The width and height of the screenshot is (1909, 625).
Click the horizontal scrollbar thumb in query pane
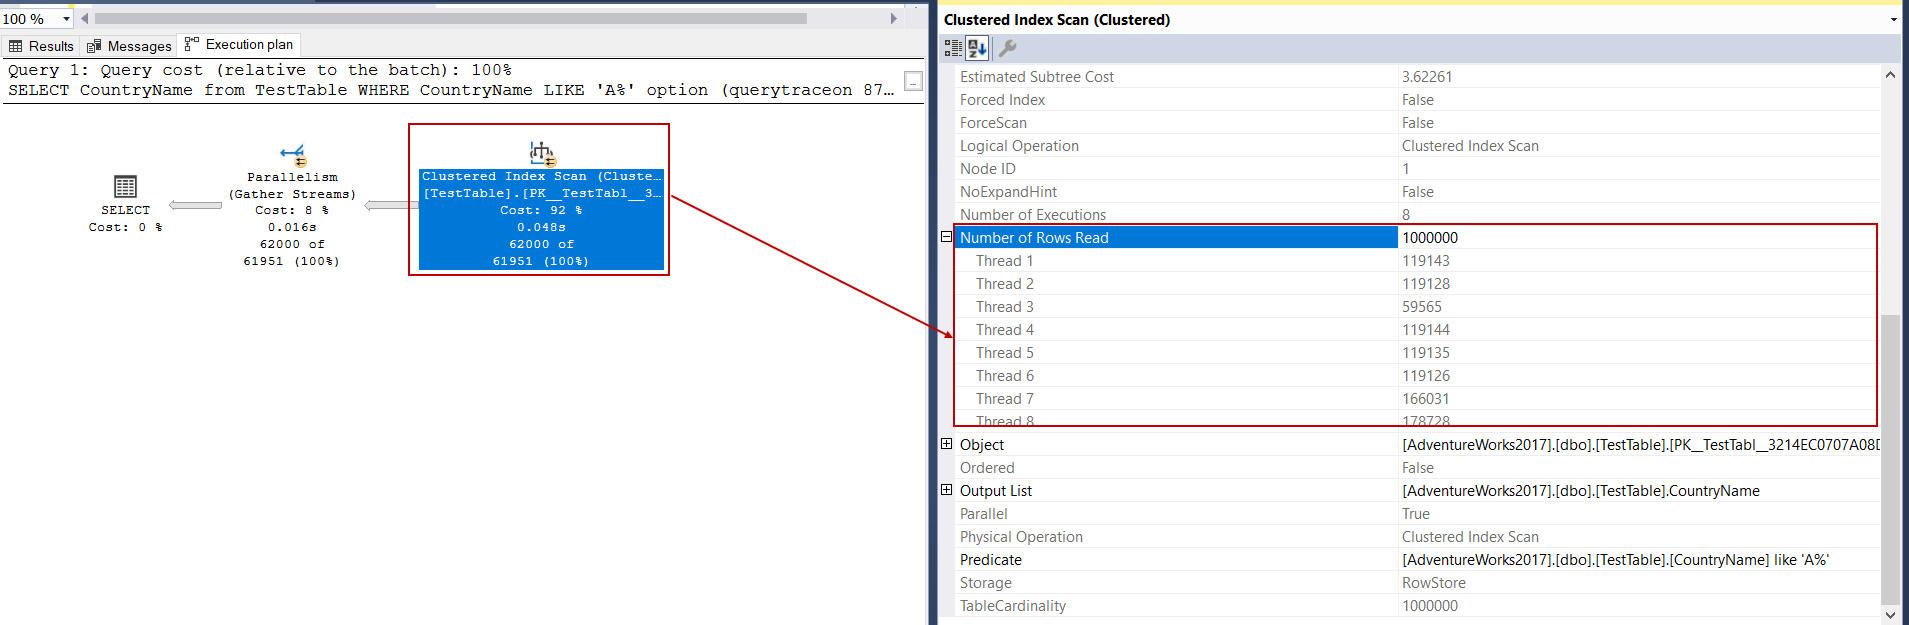450,19
